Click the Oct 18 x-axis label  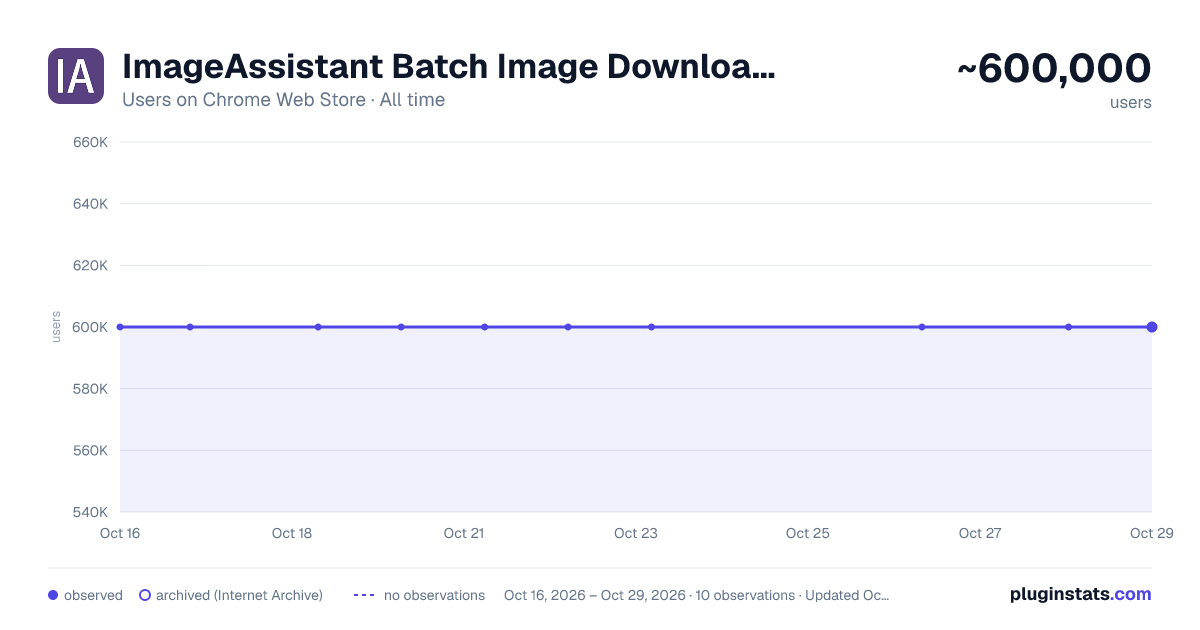pos(292,533)
